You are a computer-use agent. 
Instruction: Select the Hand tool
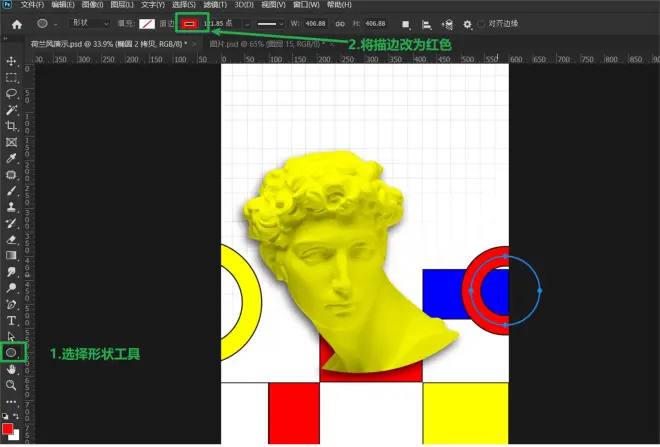click(x=11, y=370)
